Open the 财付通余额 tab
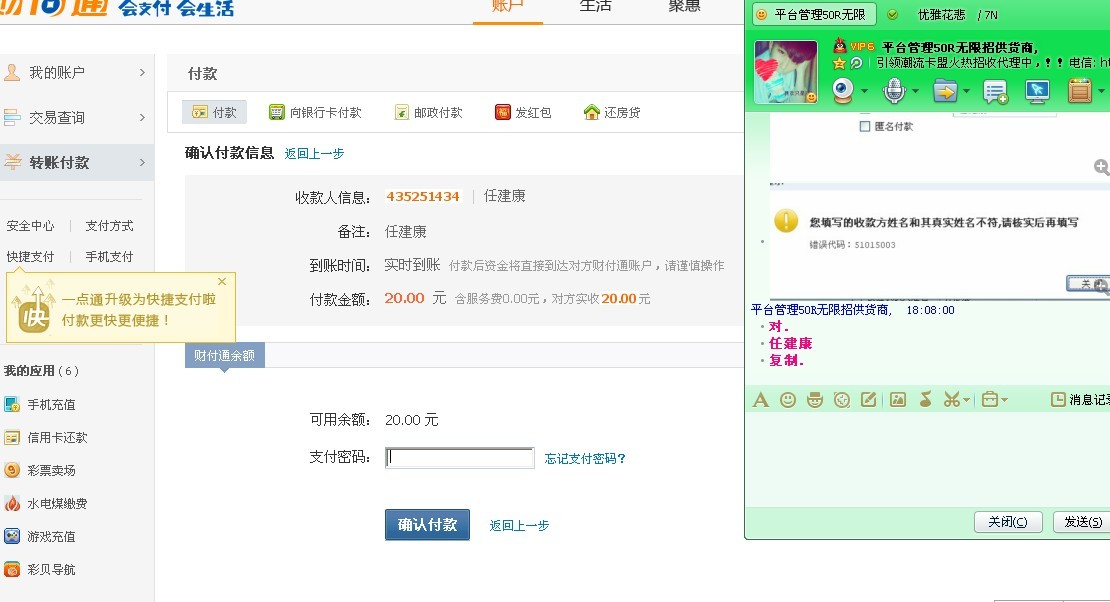Screen dimensions: 1110x602 click(x=224, y=356)
